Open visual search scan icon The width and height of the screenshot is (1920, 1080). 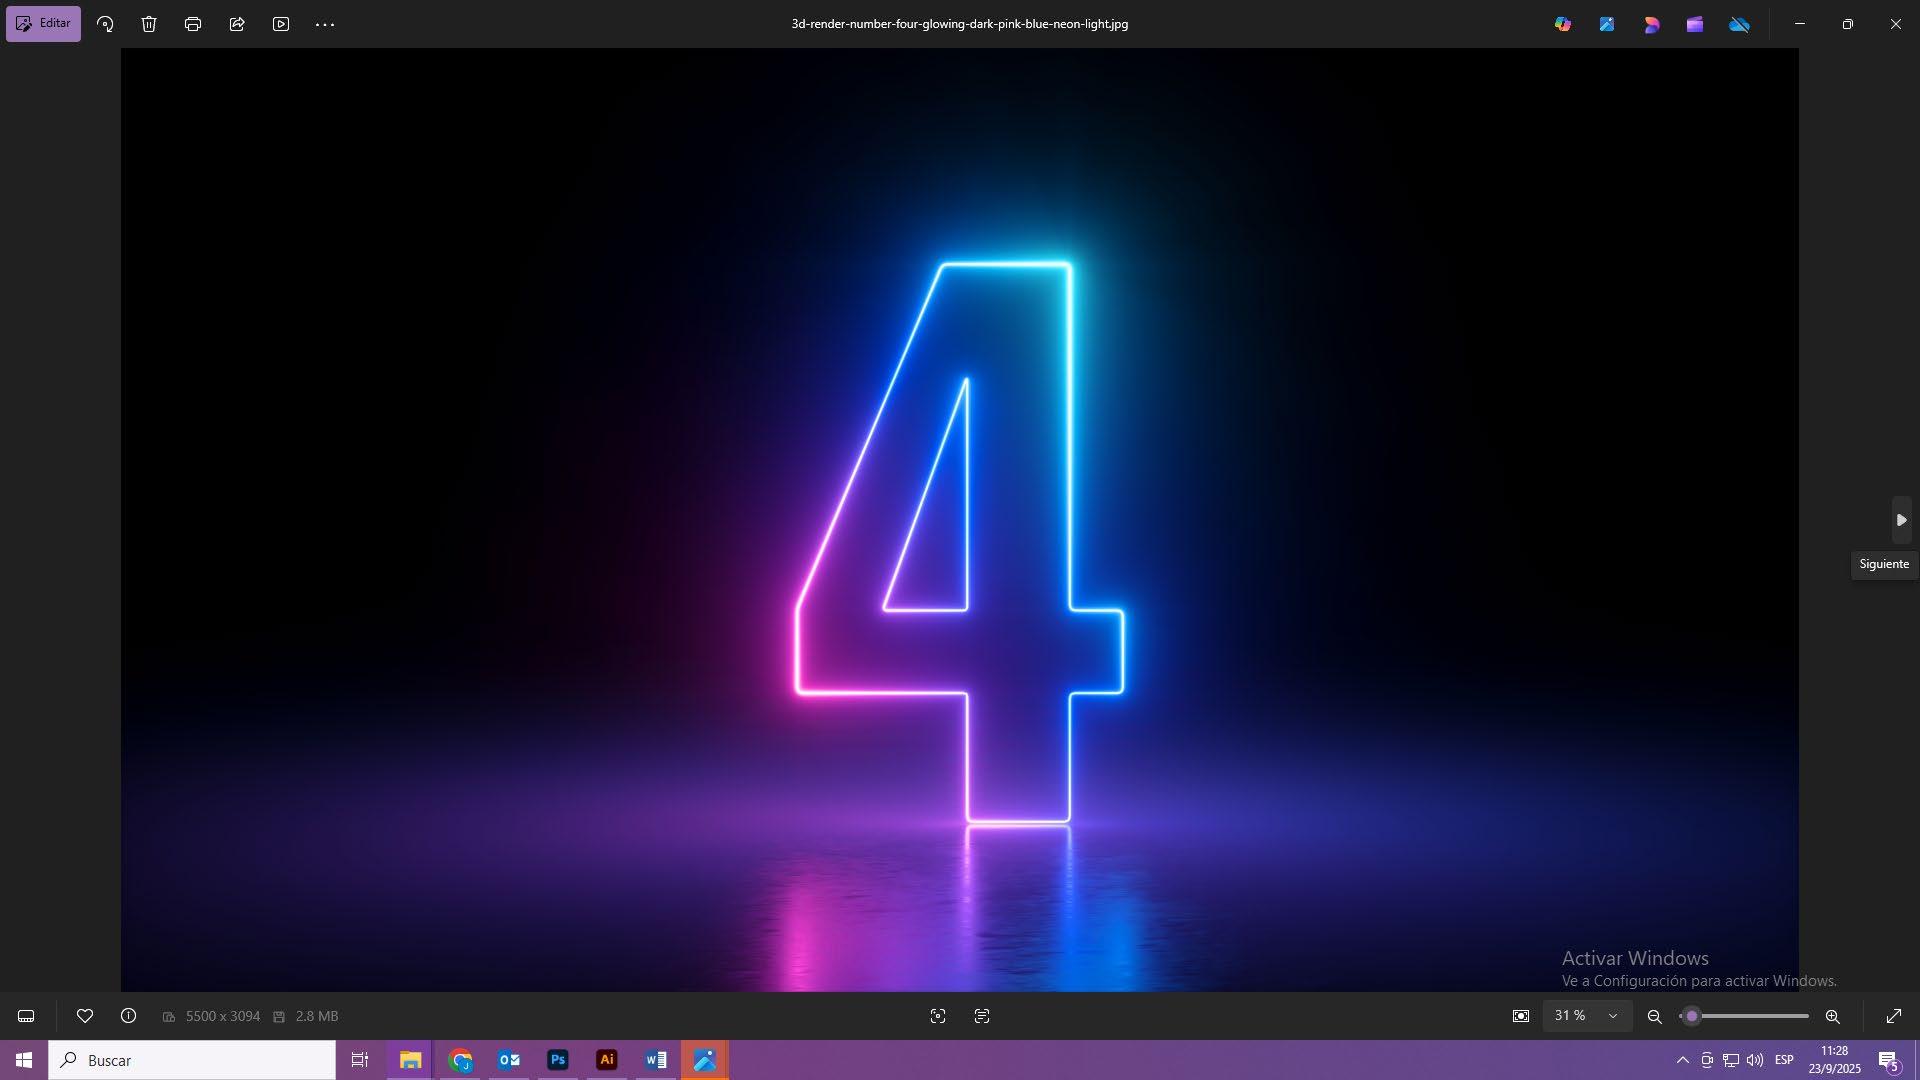pos(938,1016)
